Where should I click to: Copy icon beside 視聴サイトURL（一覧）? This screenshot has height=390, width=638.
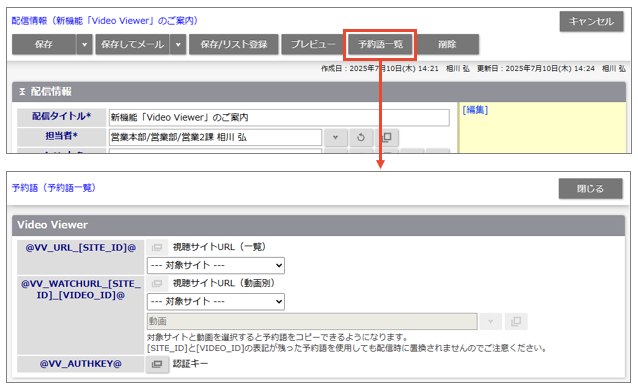[x=157, y=247]
